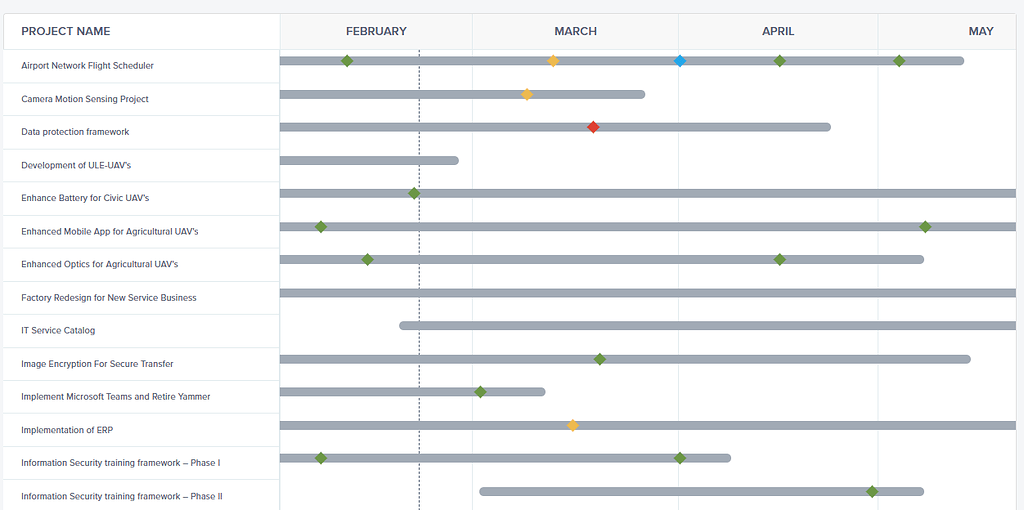Select the Development of ULE-UAV's project name
Image resolution: width=1024 pixels, height=510 pixels.
pos(76,165)
